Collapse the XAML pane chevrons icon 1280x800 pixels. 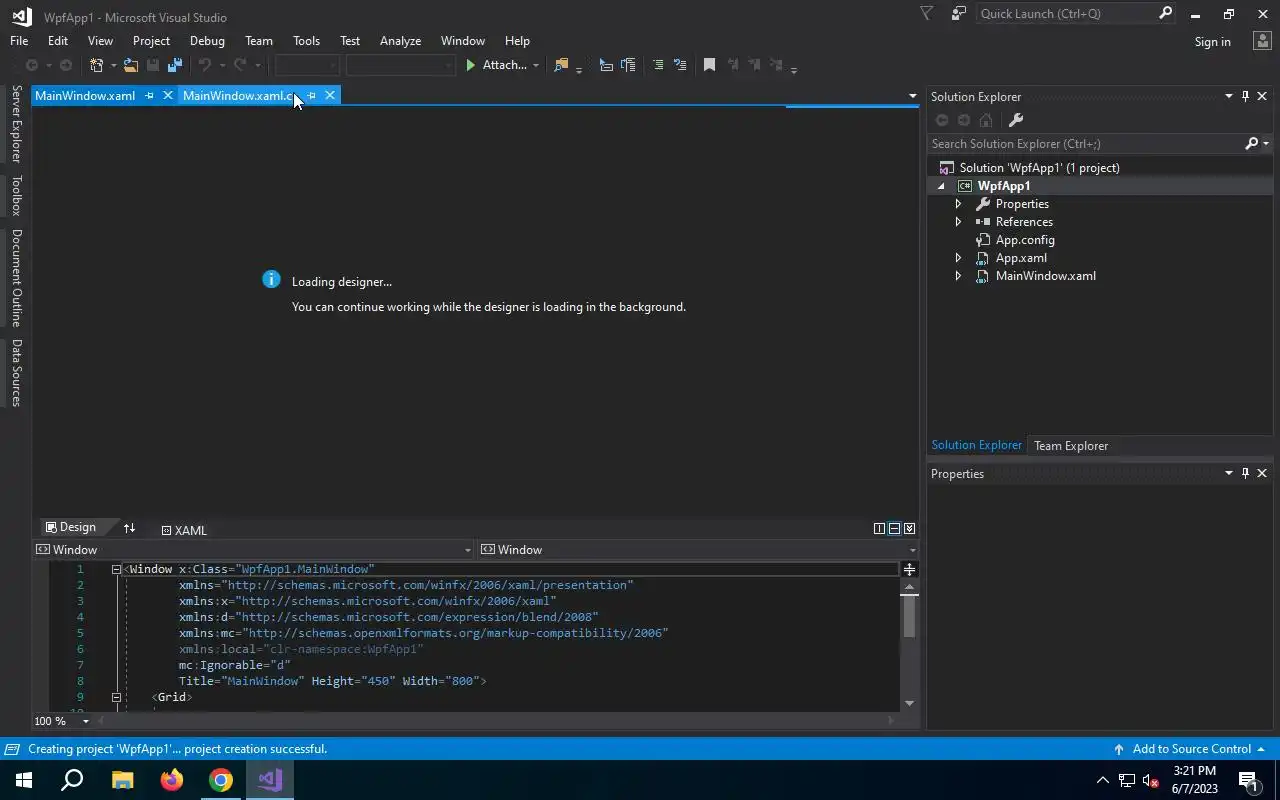pos(909,528)
